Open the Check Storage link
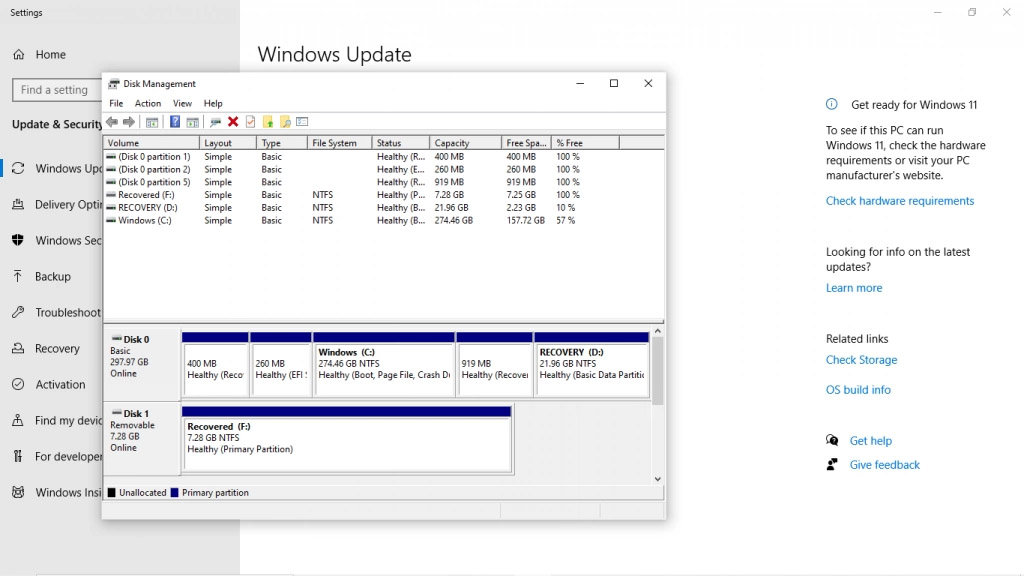Image resolution: width=1024 pixels, height=576 pixels. pos(861,360)
